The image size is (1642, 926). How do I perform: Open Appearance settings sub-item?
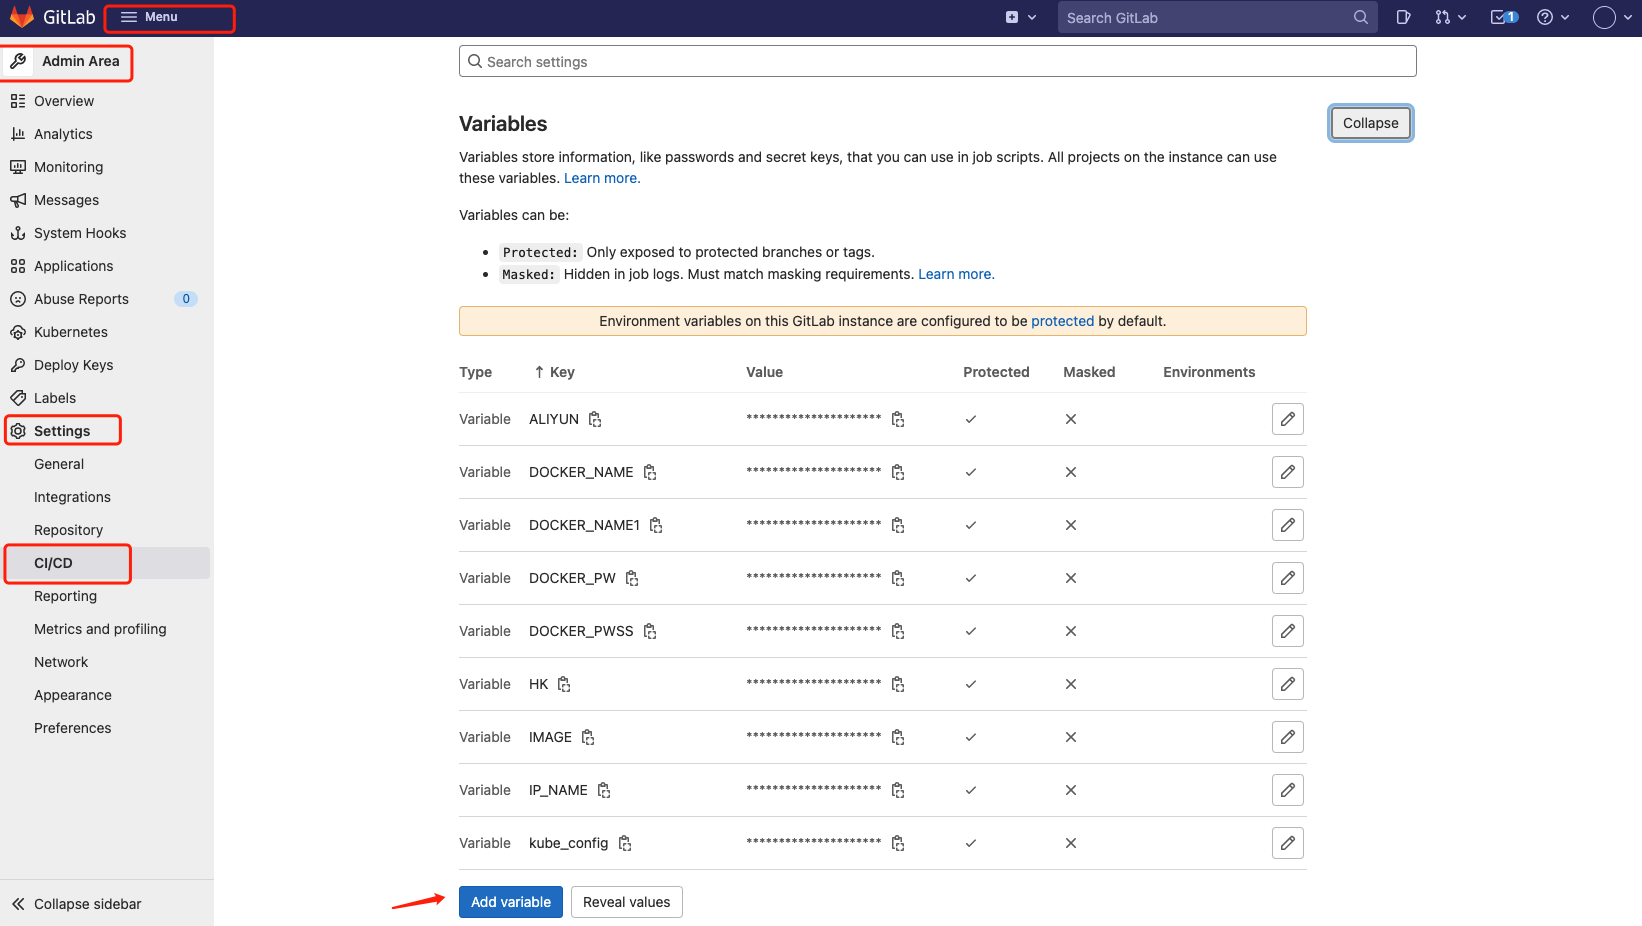click(x=72, y=695)
